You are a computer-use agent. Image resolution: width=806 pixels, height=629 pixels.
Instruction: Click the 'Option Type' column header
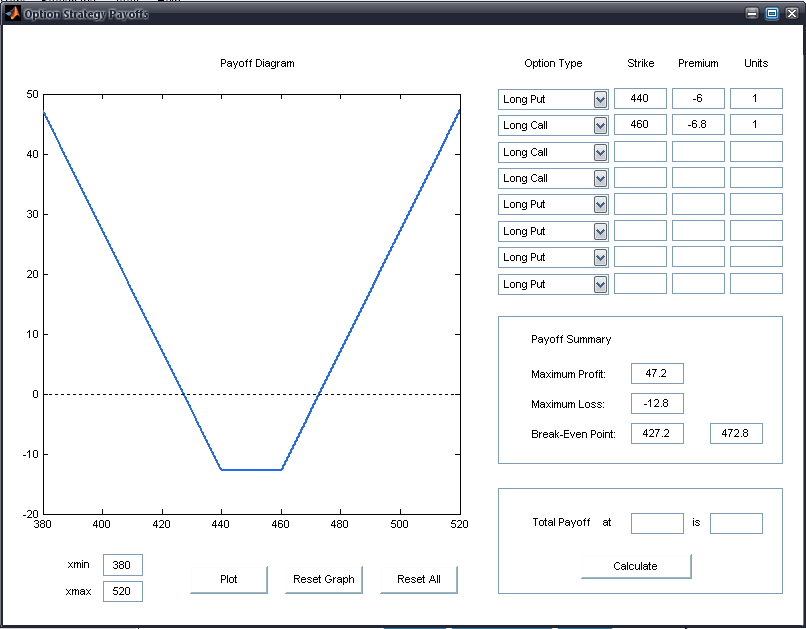coord(553,63)
